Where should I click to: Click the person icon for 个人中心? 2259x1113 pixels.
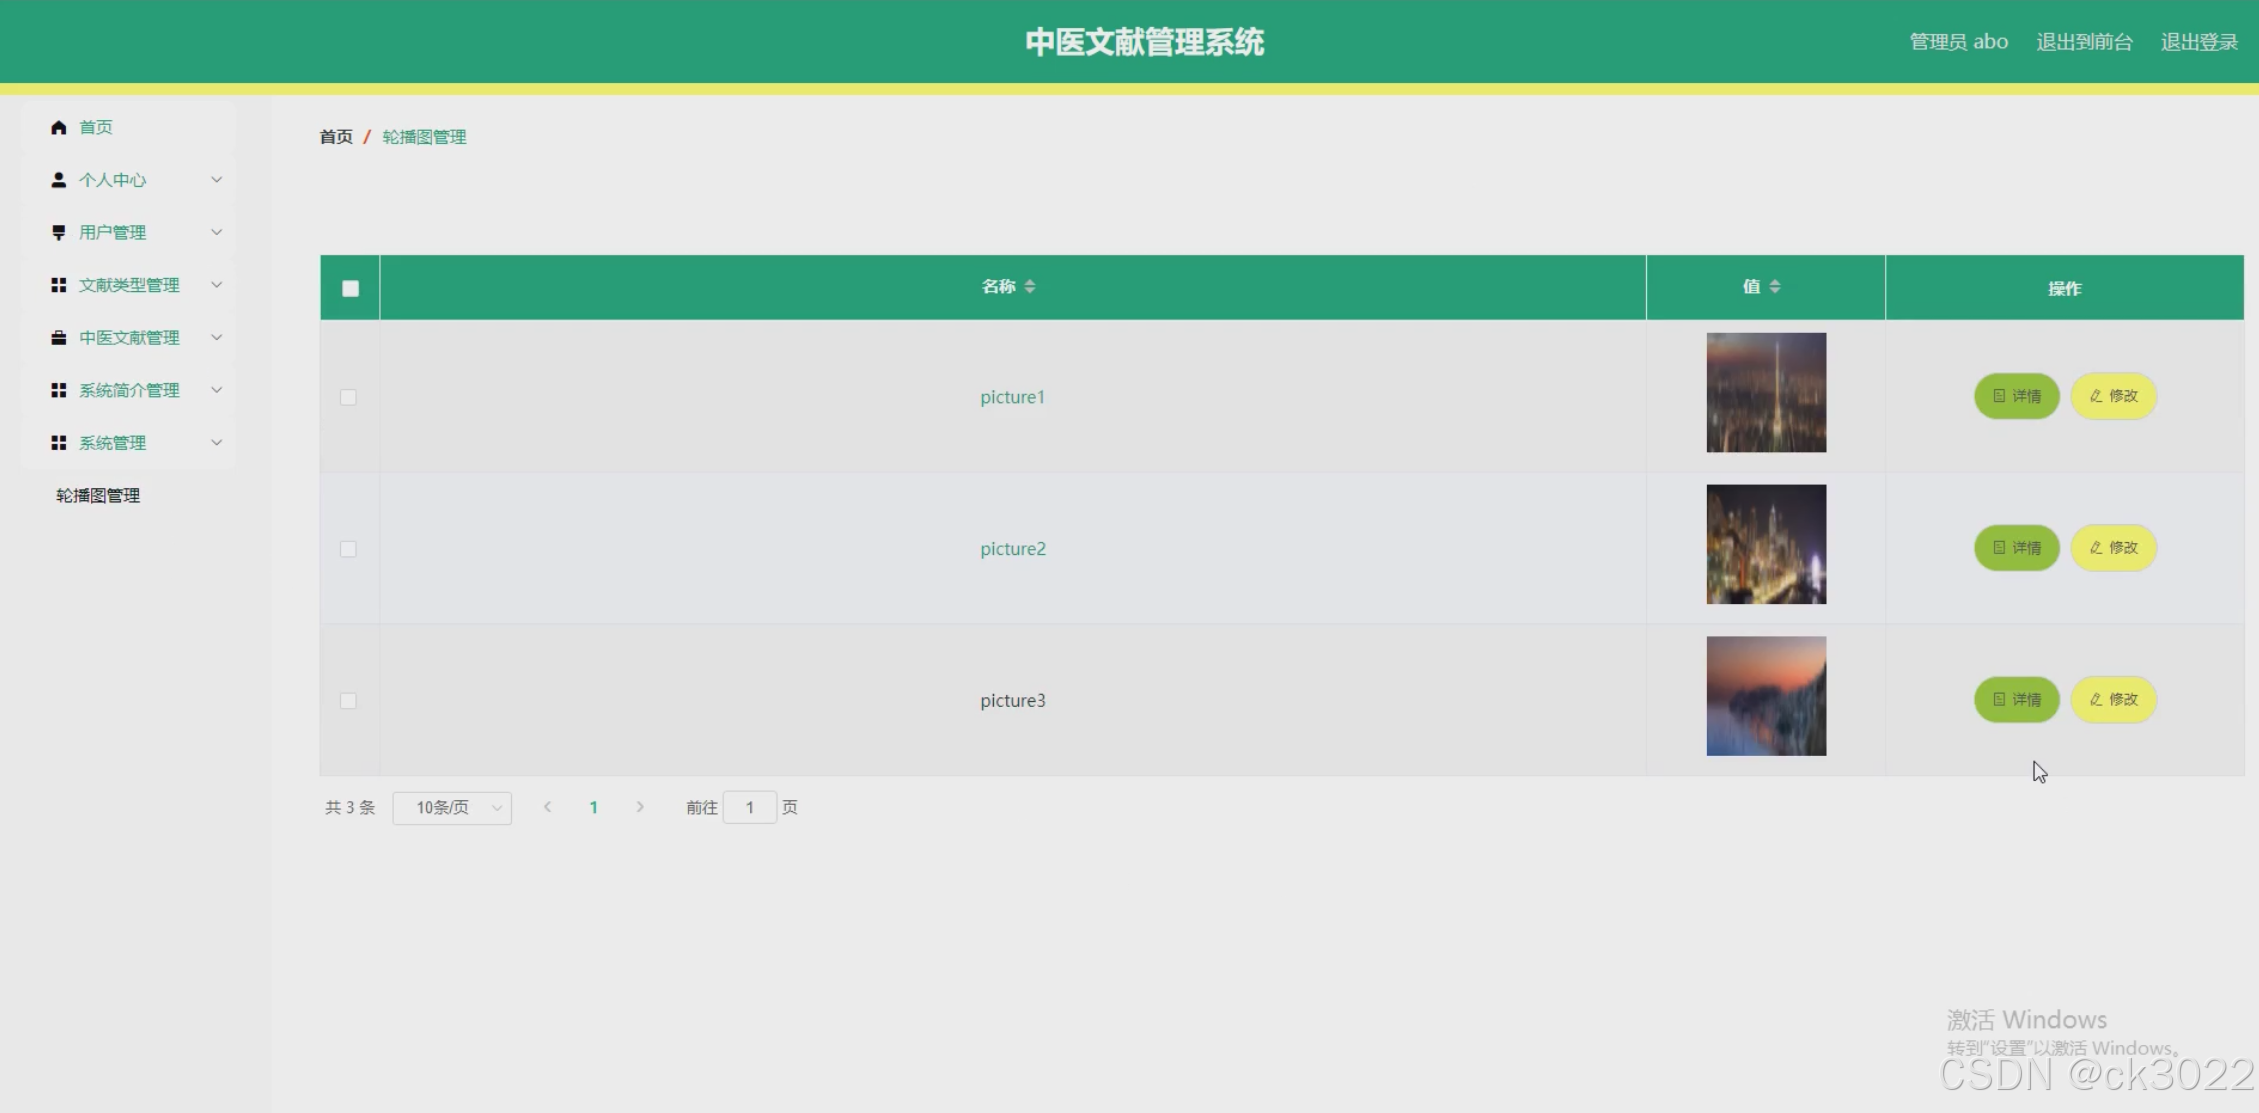tap(58, 180)
